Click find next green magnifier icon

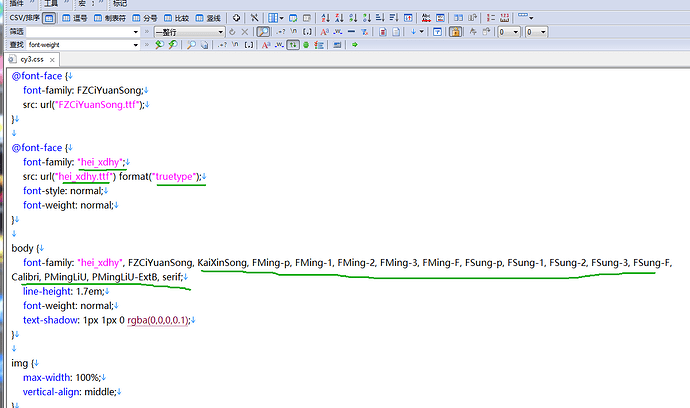click(x=159, y=45)
